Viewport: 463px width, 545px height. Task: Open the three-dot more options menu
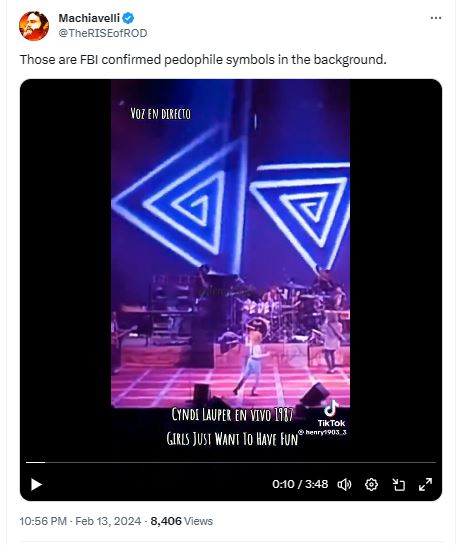[436, 18]
